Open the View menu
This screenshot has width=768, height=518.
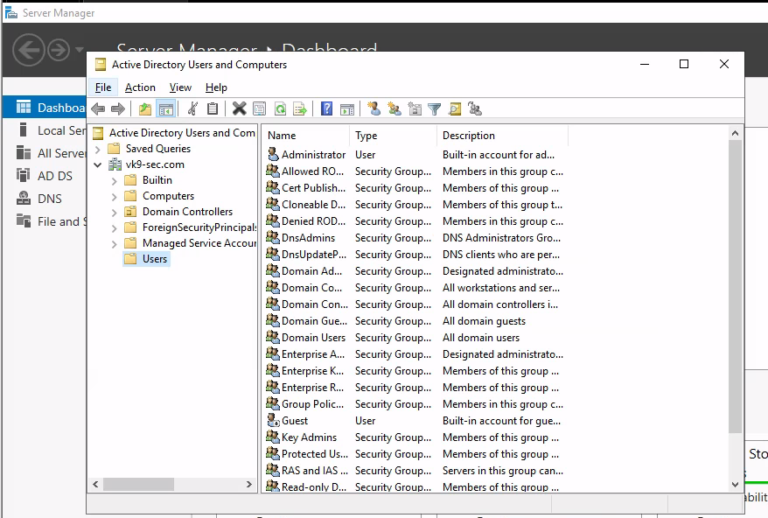180,88
